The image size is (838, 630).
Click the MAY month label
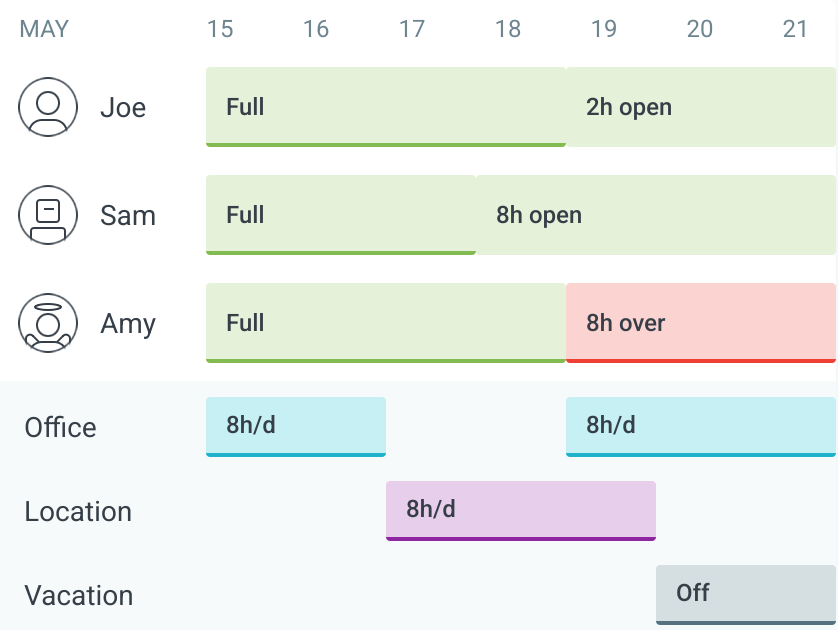click(44, 29)
